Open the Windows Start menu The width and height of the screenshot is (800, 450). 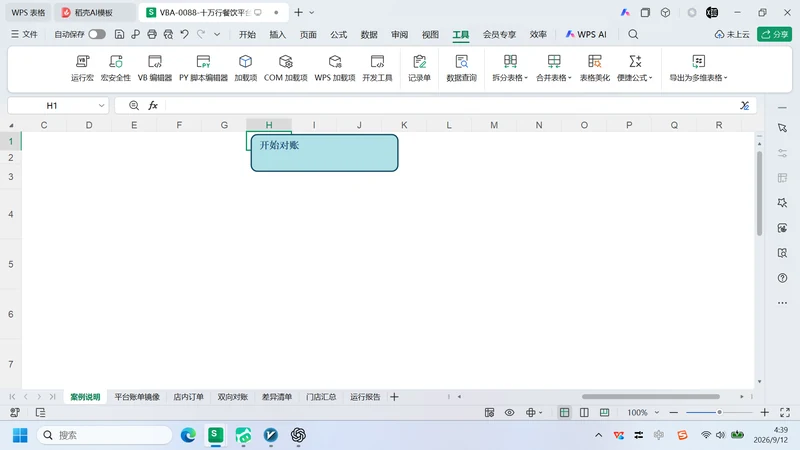click(x=20, y=435)
